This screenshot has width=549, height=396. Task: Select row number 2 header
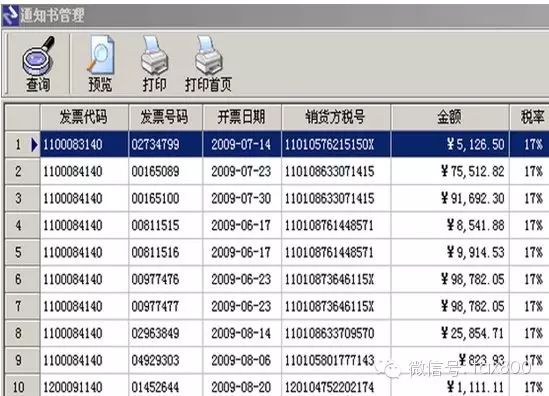point(22,171)
